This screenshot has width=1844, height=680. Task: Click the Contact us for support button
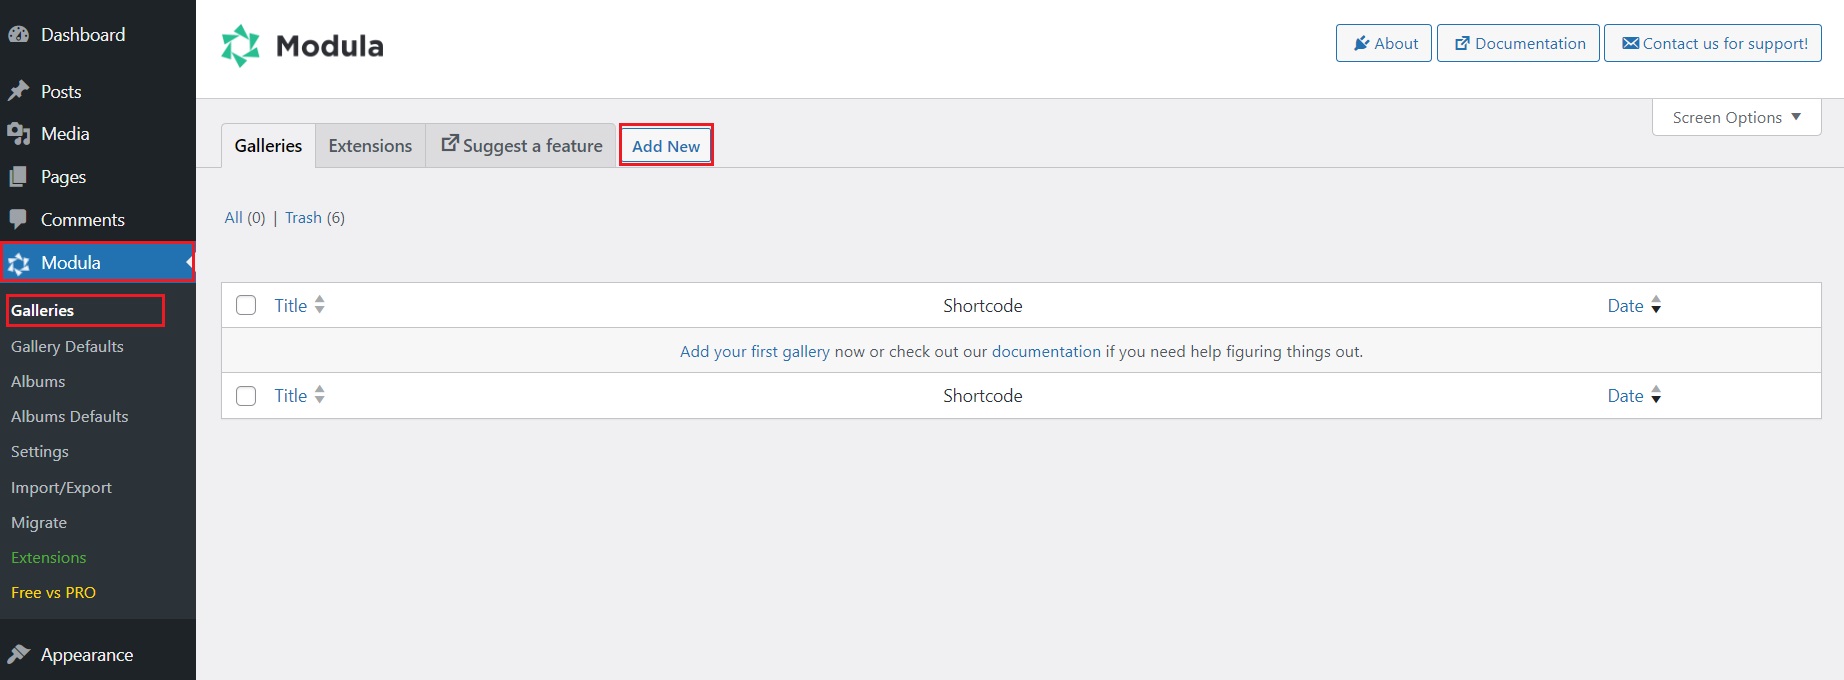coord(1712,44)
